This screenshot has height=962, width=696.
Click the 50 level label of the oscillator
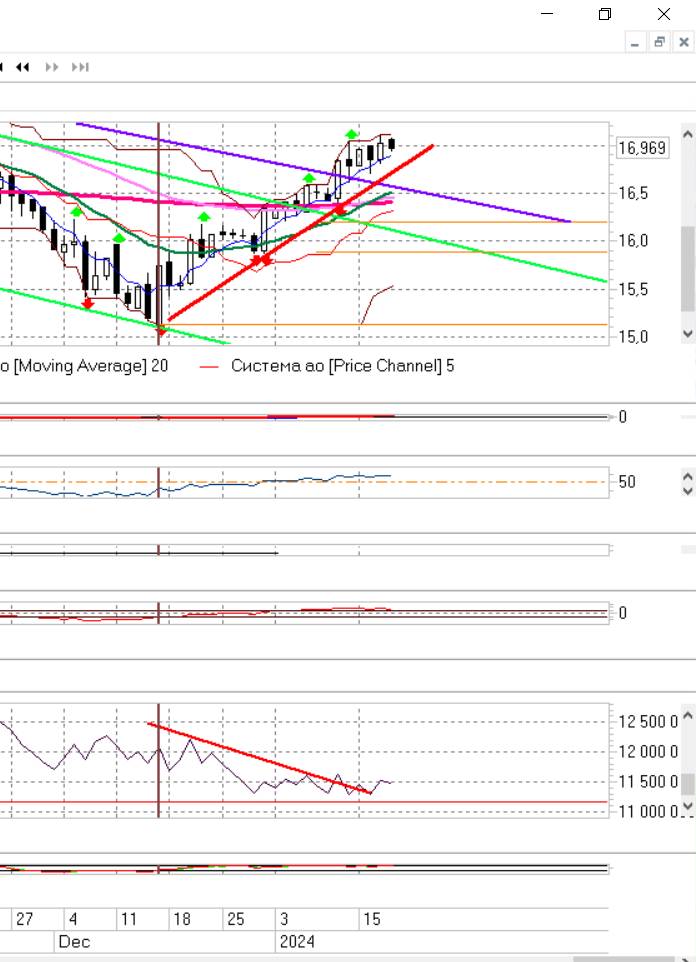627,482
